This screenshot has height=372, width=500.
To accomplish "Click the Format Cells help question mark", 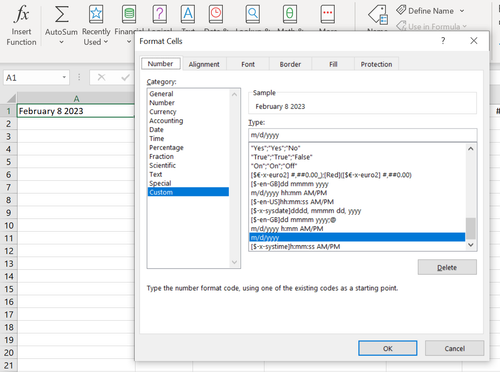I will click(443, 41).
